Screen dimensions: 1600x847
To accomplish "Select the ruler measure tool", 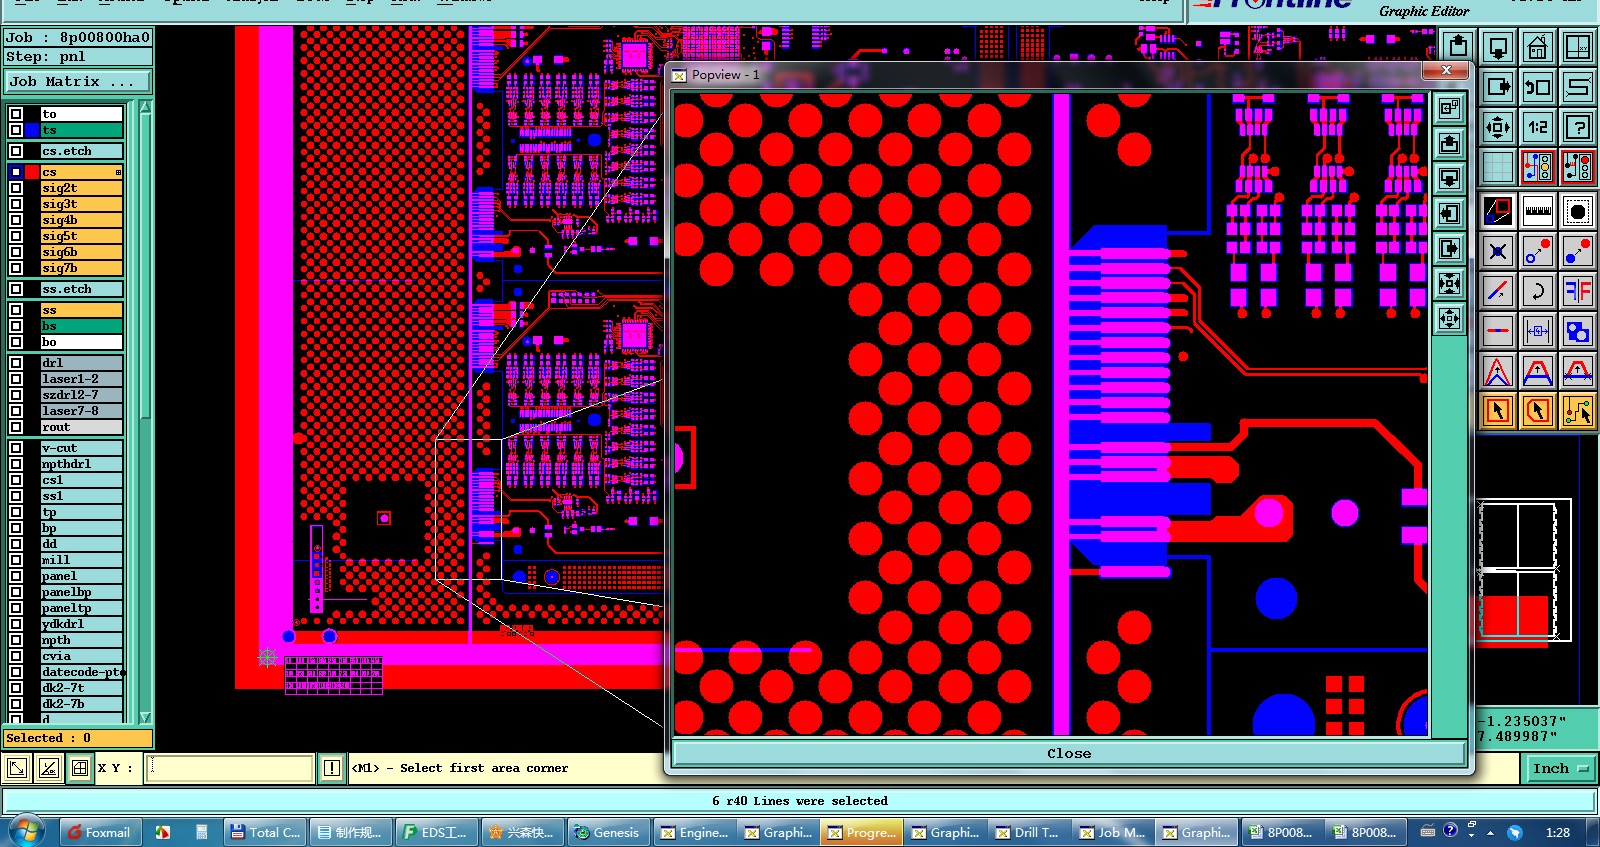I will tap(1538, 211).
